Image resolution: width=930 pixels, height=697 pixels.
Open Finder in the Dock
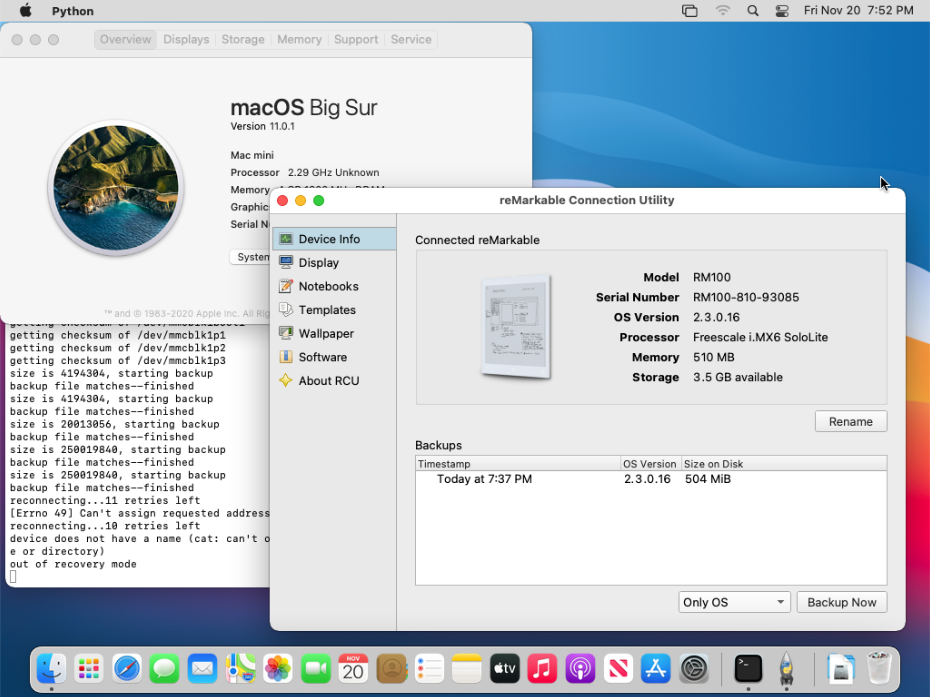tap(52, 669)
